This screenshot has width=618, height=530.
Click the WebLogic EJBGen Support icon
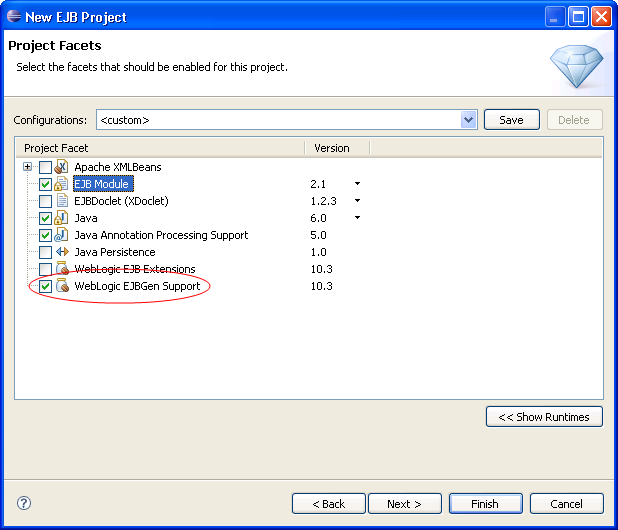tap(62, 286)
